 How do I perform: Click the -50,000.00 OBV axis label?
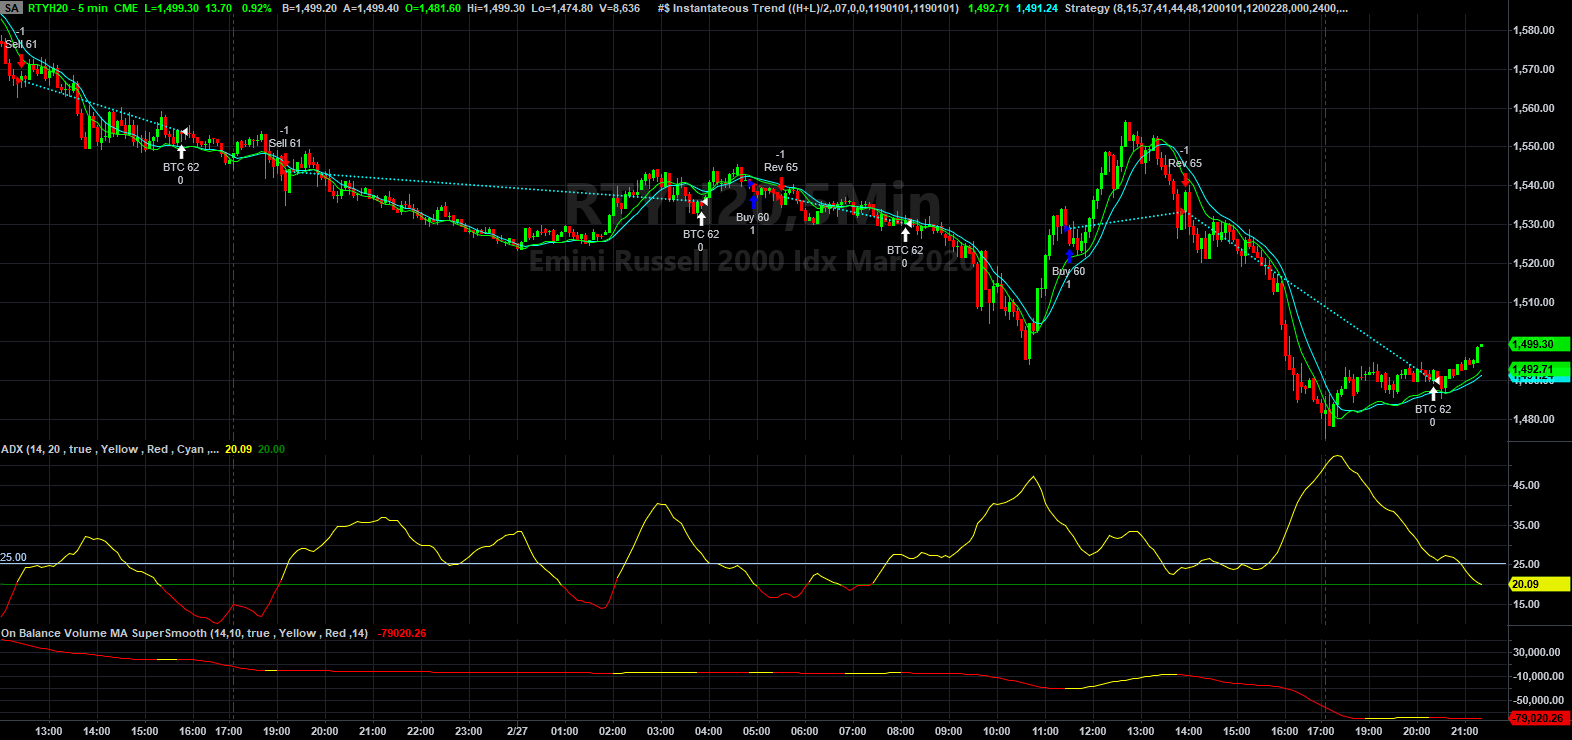[x=1537, y=700]
